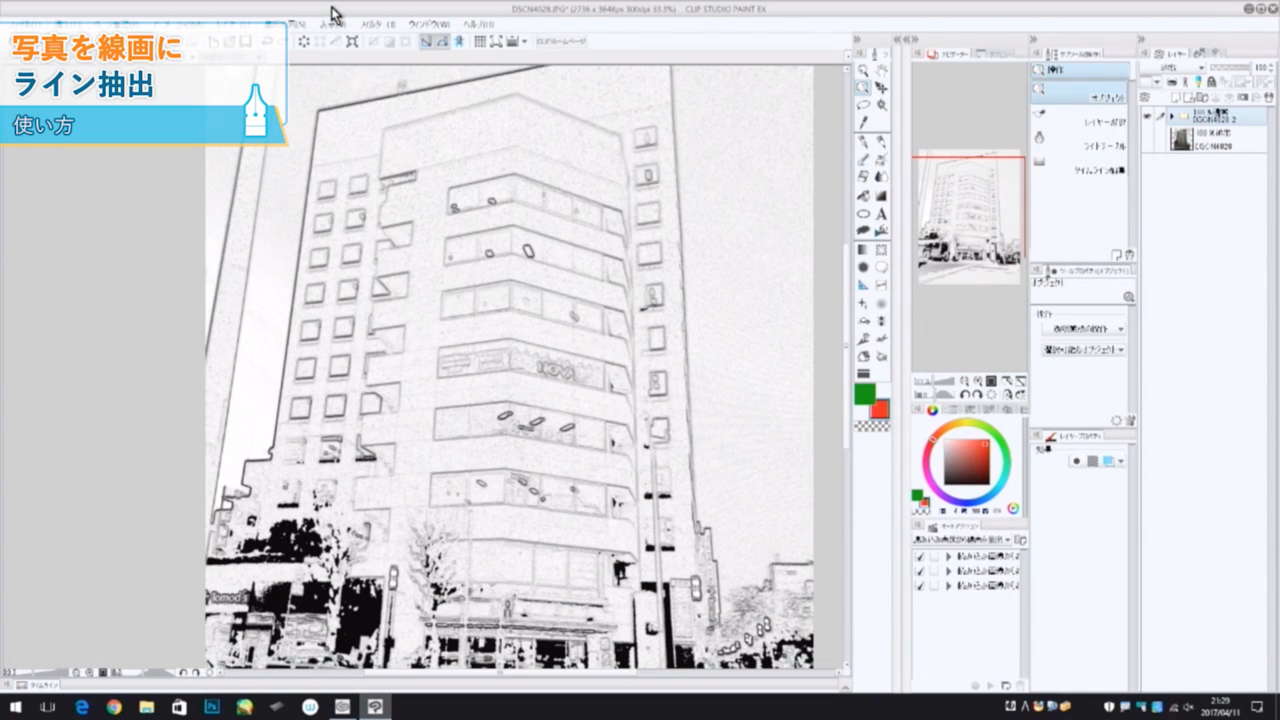This screenshot has height=720, width=1280.
Task: Toggle the second auto action checkbox
Action: (x=920, y=571)
